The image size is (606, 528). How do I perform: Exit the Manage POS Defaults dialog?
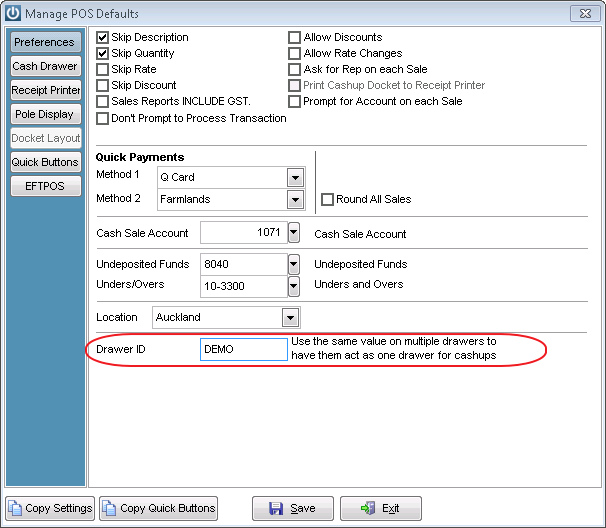(381, 508)
